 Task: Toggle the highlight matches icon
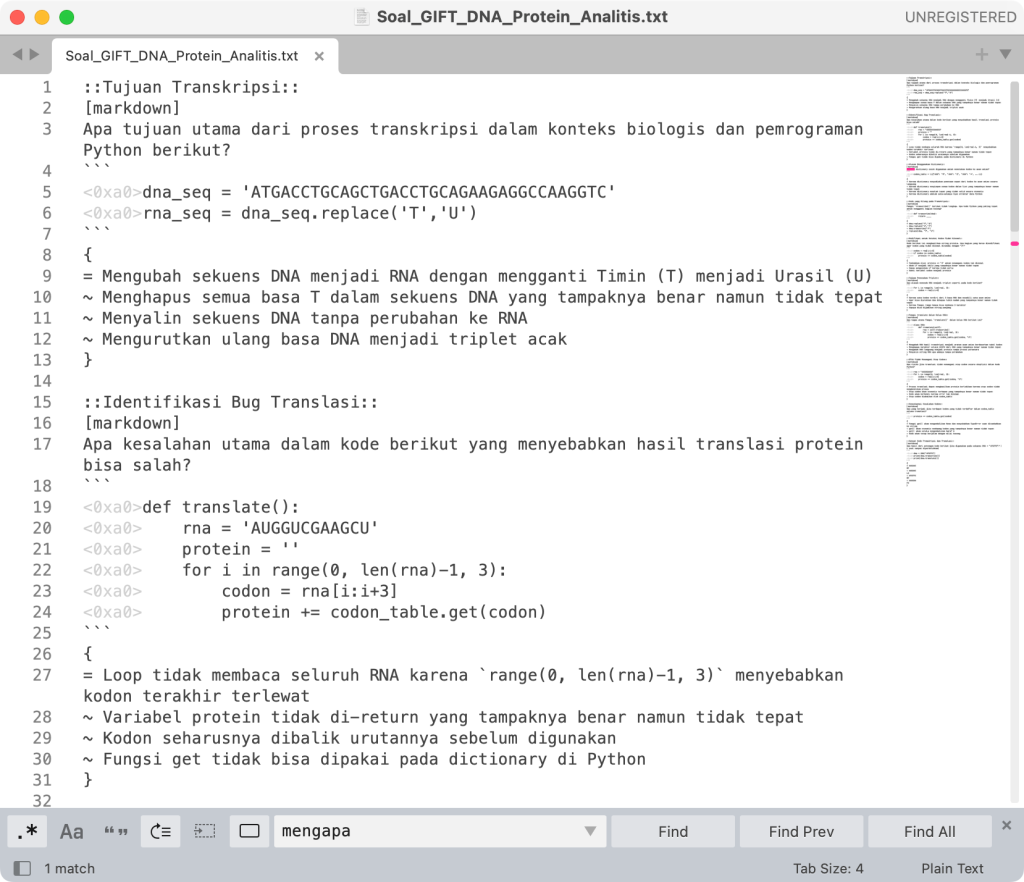coord(250,831)
